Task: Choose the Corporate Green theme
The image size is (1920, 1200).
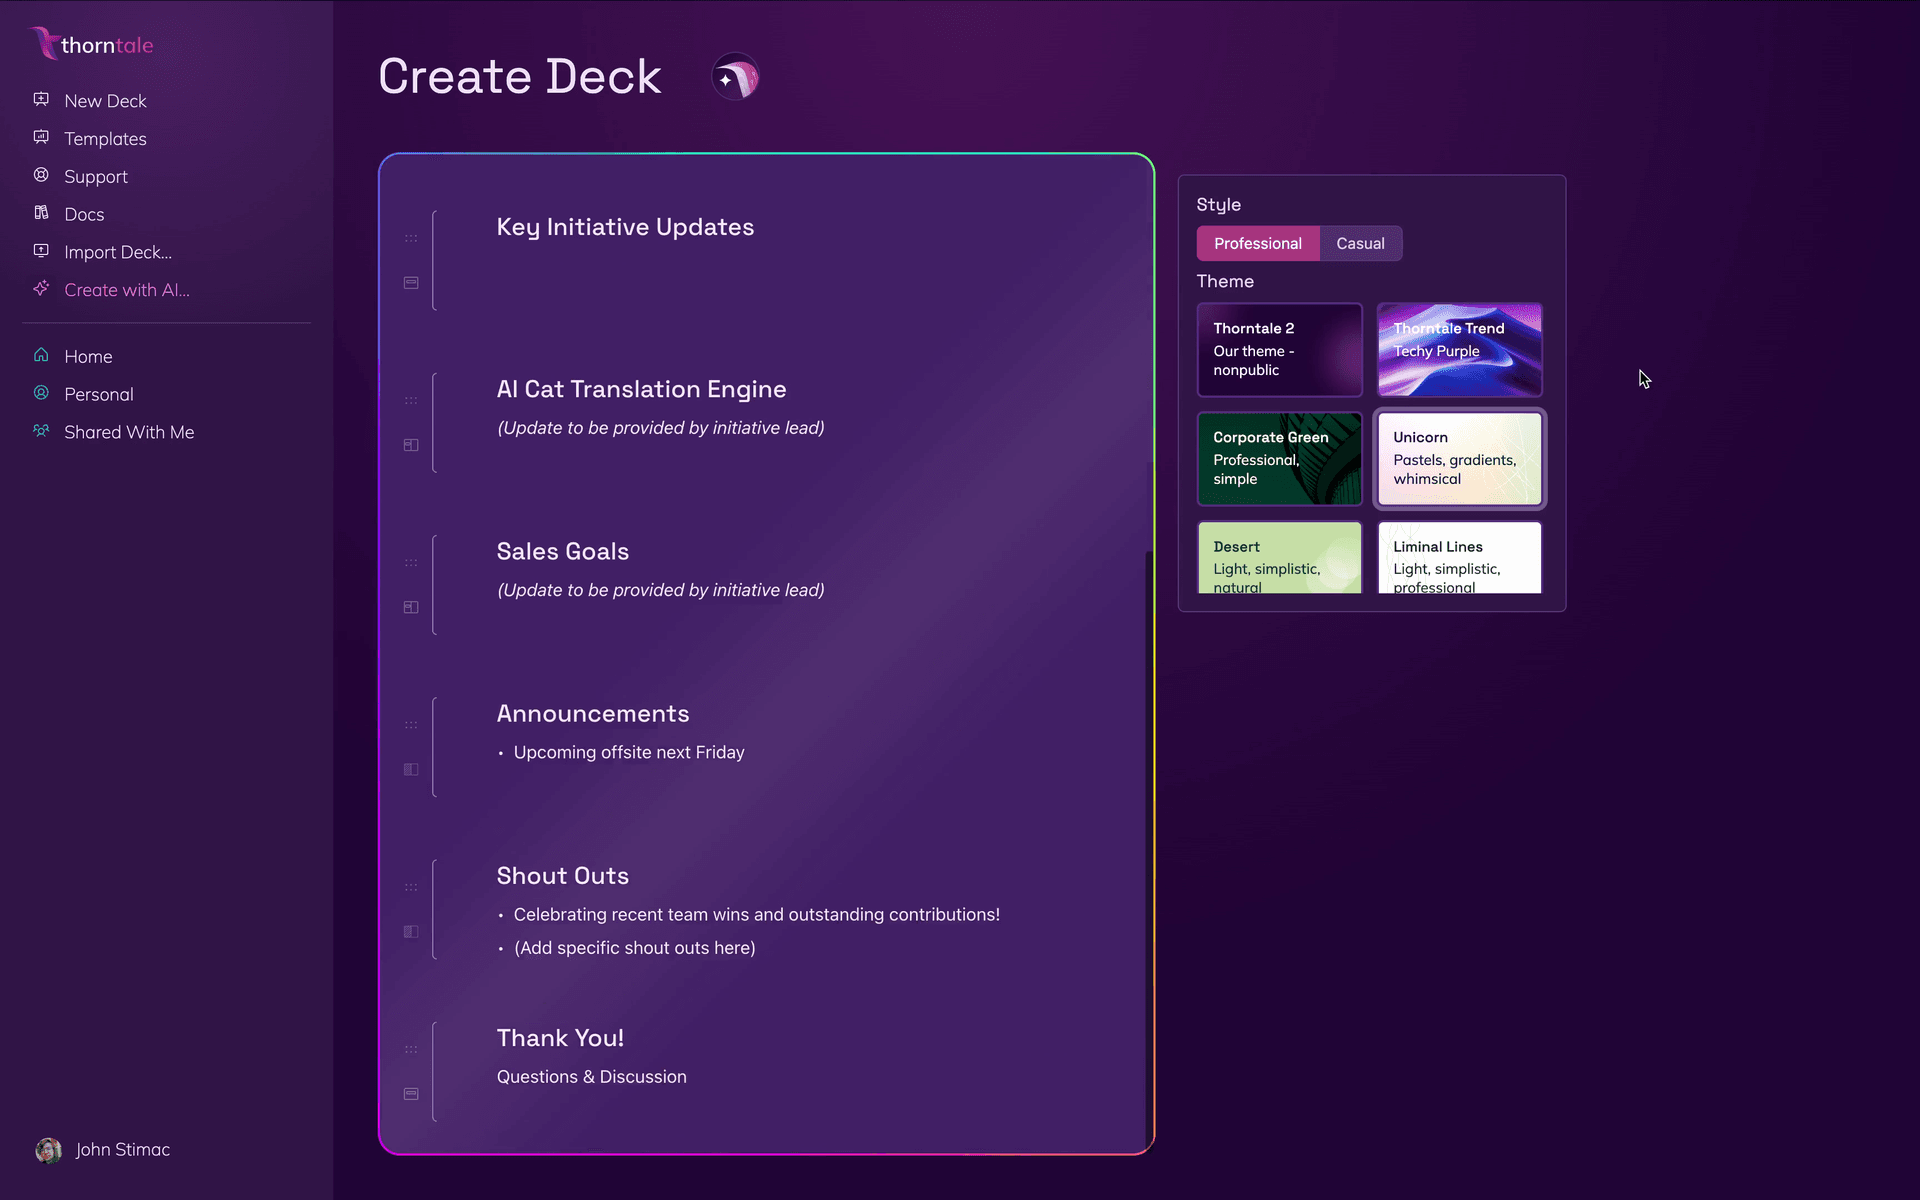Action: click(1280, 458)
